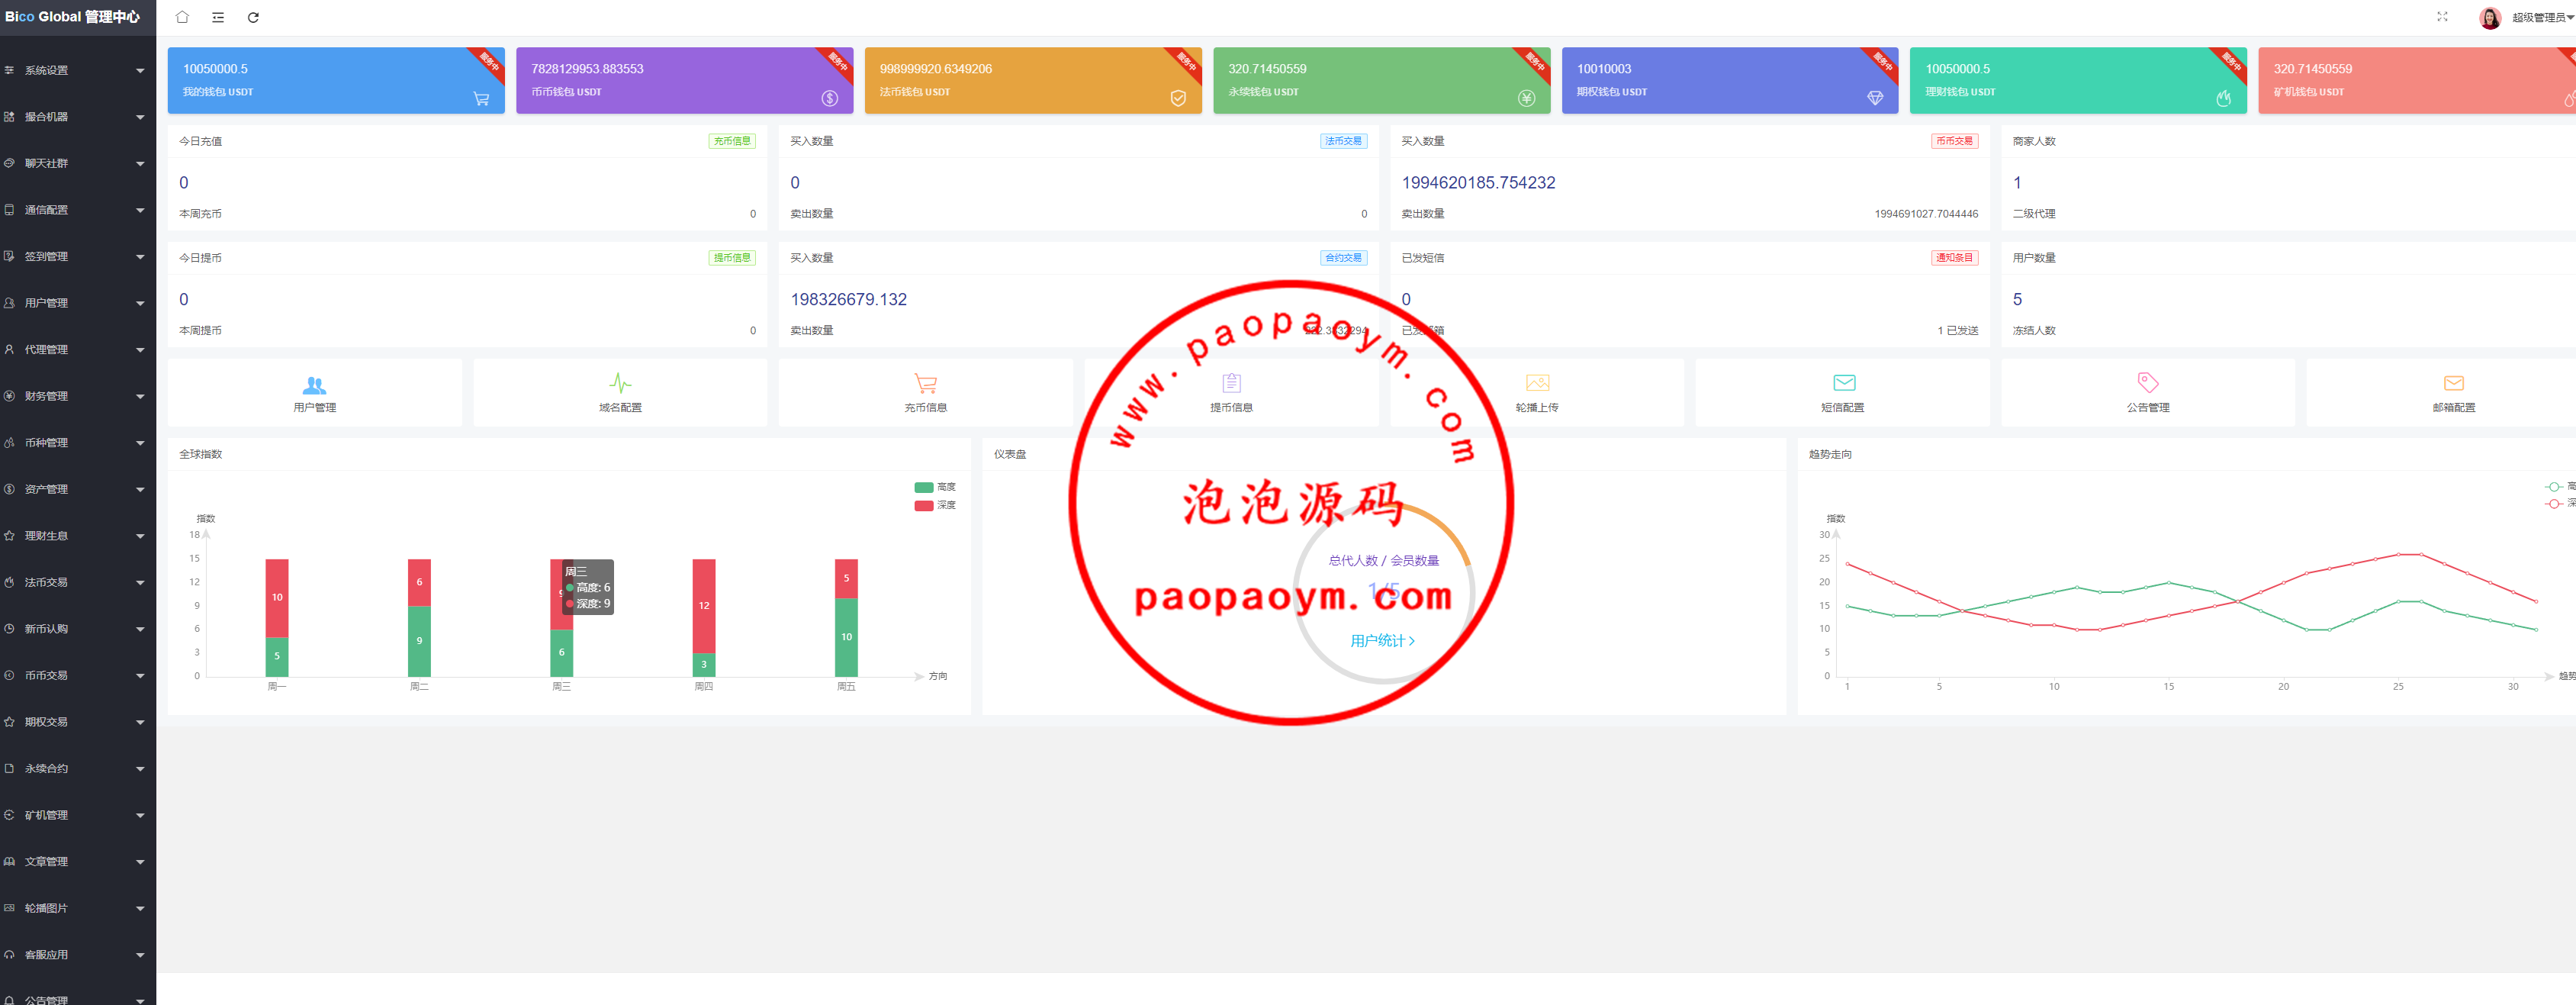Click Bico Global 管理中心 logo title
The width and height of the screenshot is (2576, 1005).
coord(72,17)
